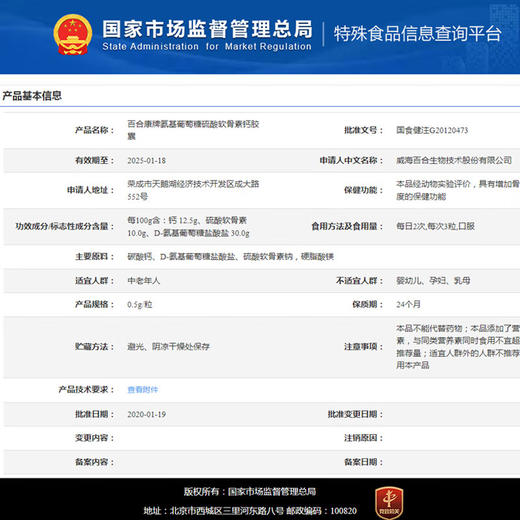The image size is (520, 520).
Task: Select the 产品基本信息 section heading
Action: coord(32,96)
